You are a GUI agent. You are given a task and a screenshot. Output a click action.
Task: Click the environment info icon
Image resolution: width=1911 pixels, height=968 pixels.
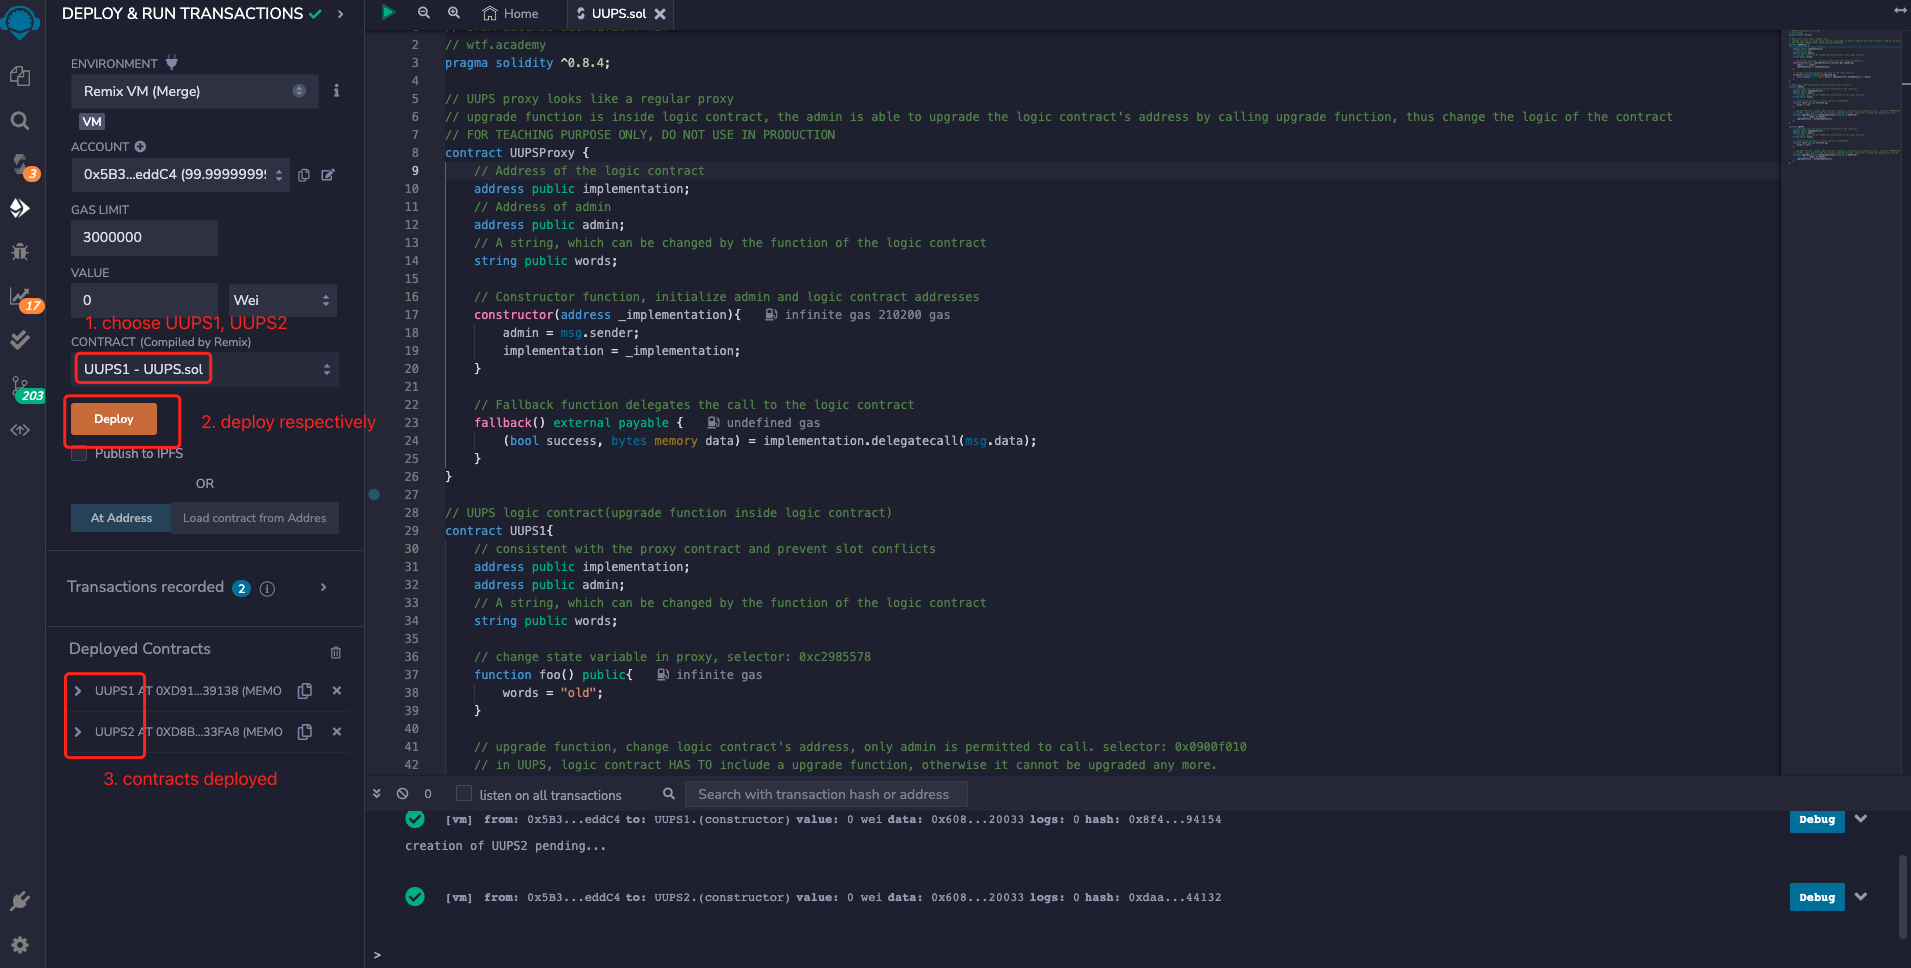click(336, 91)
